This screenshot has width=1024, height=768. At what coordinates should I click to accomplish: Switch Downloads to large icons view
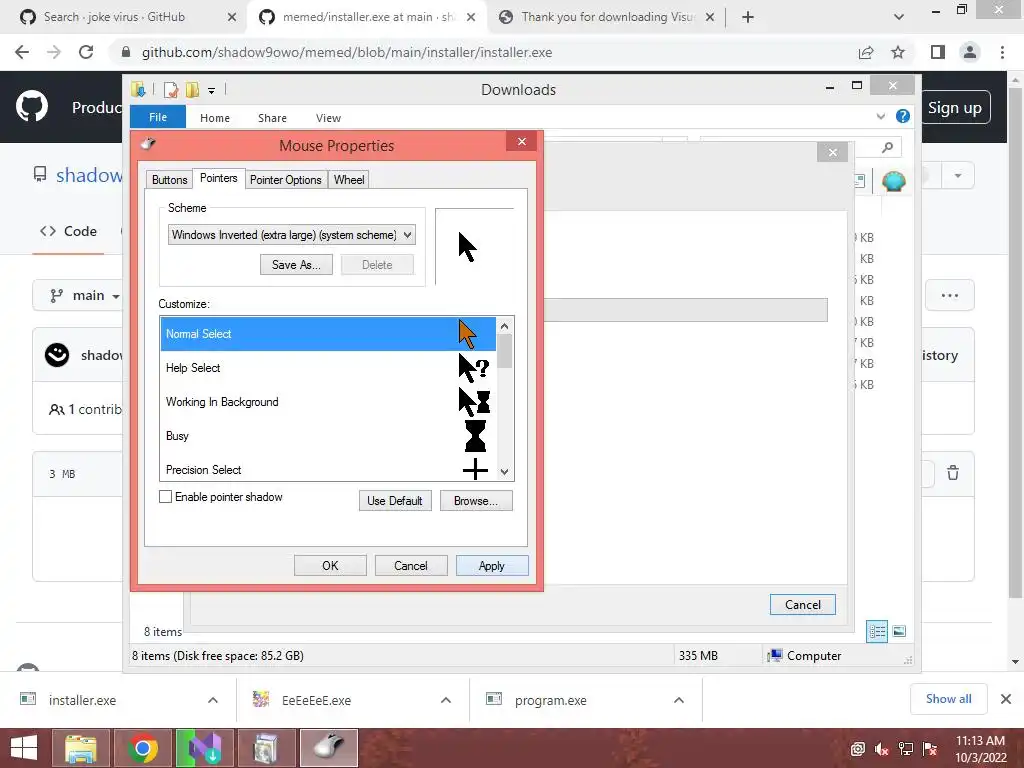tap(899, 631)
